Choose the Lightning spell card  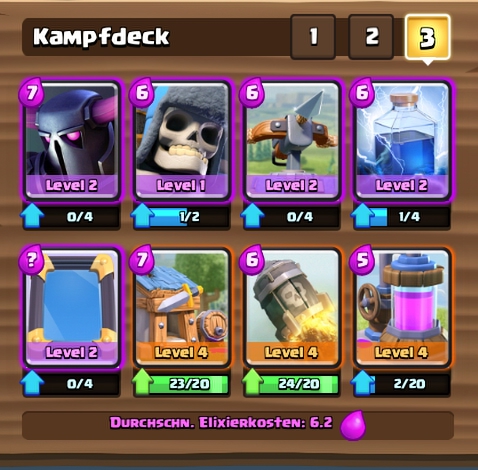click(402, 140)
